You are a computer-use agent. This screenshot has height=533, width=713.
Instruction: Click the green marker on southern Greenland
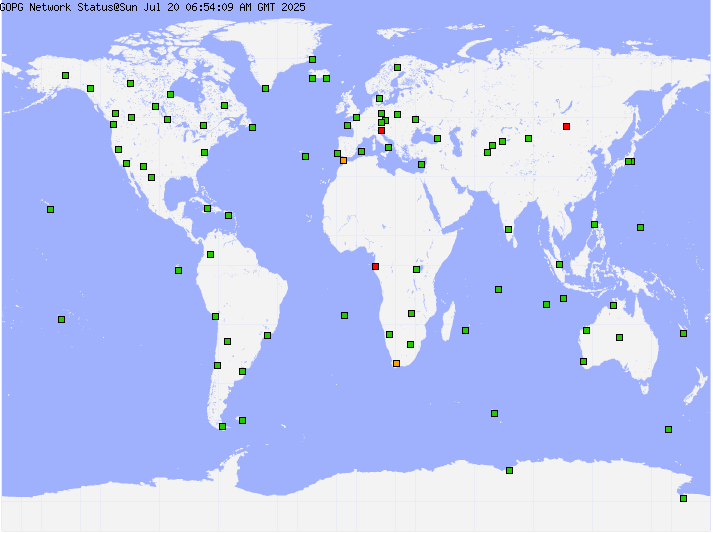click(x=266, y=89)
